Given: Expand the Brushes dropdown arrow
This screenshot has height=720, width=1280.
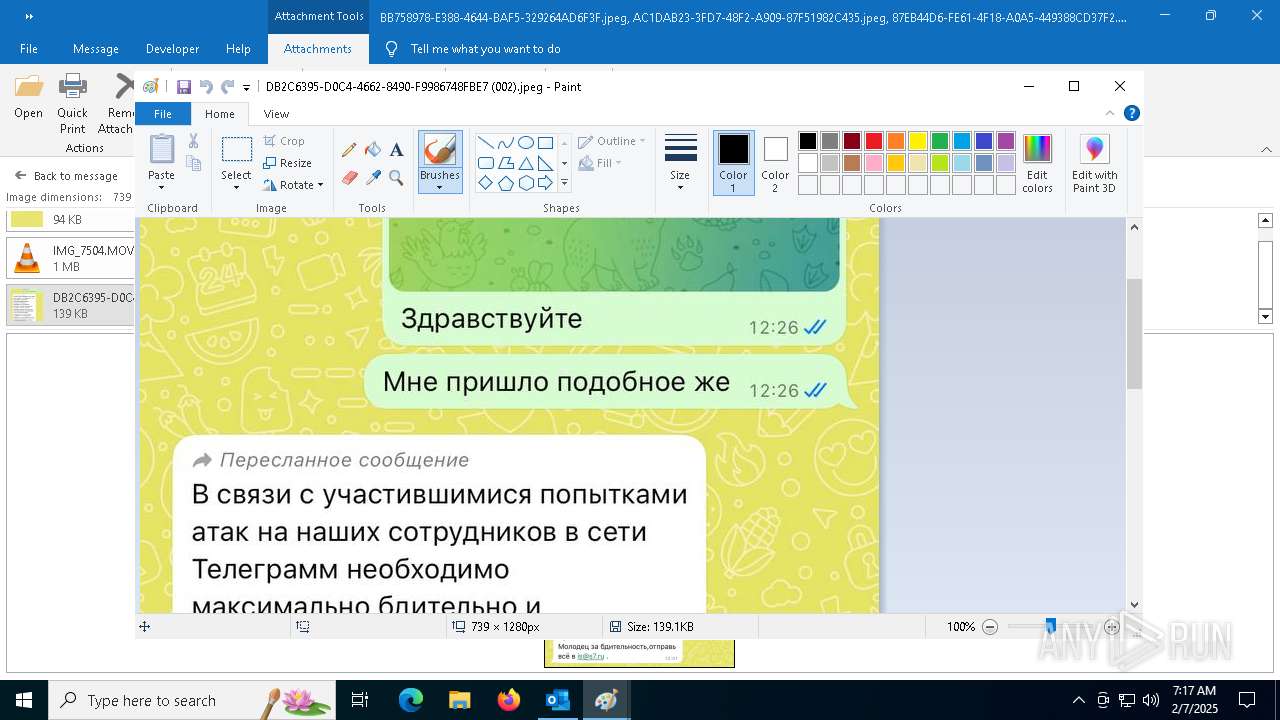Looking at the screenshot, I should click(439, 188).
